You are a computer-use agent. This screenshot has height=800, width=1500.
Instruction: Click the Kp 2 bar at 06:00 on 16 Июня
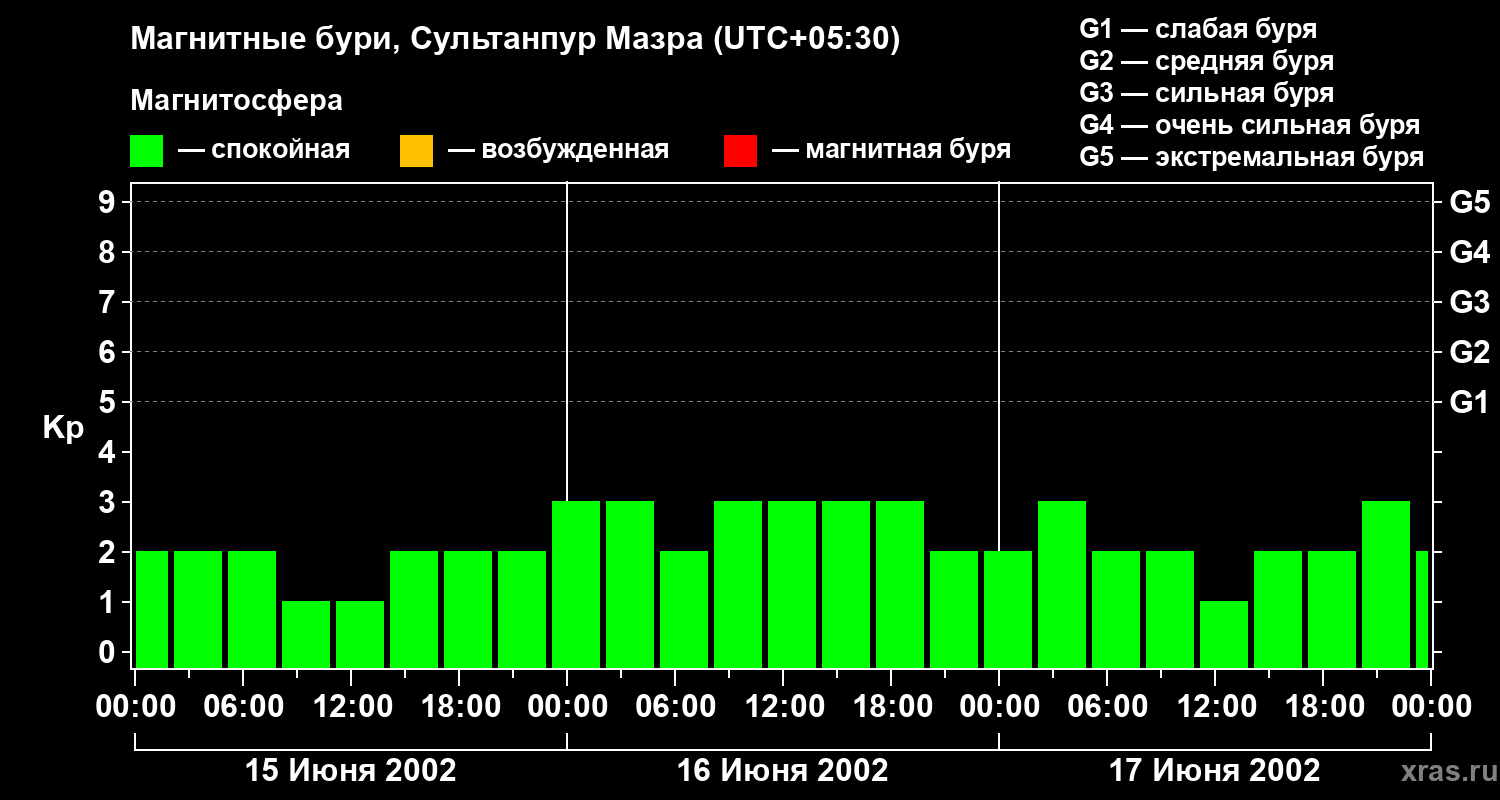(x=684, y=609)
